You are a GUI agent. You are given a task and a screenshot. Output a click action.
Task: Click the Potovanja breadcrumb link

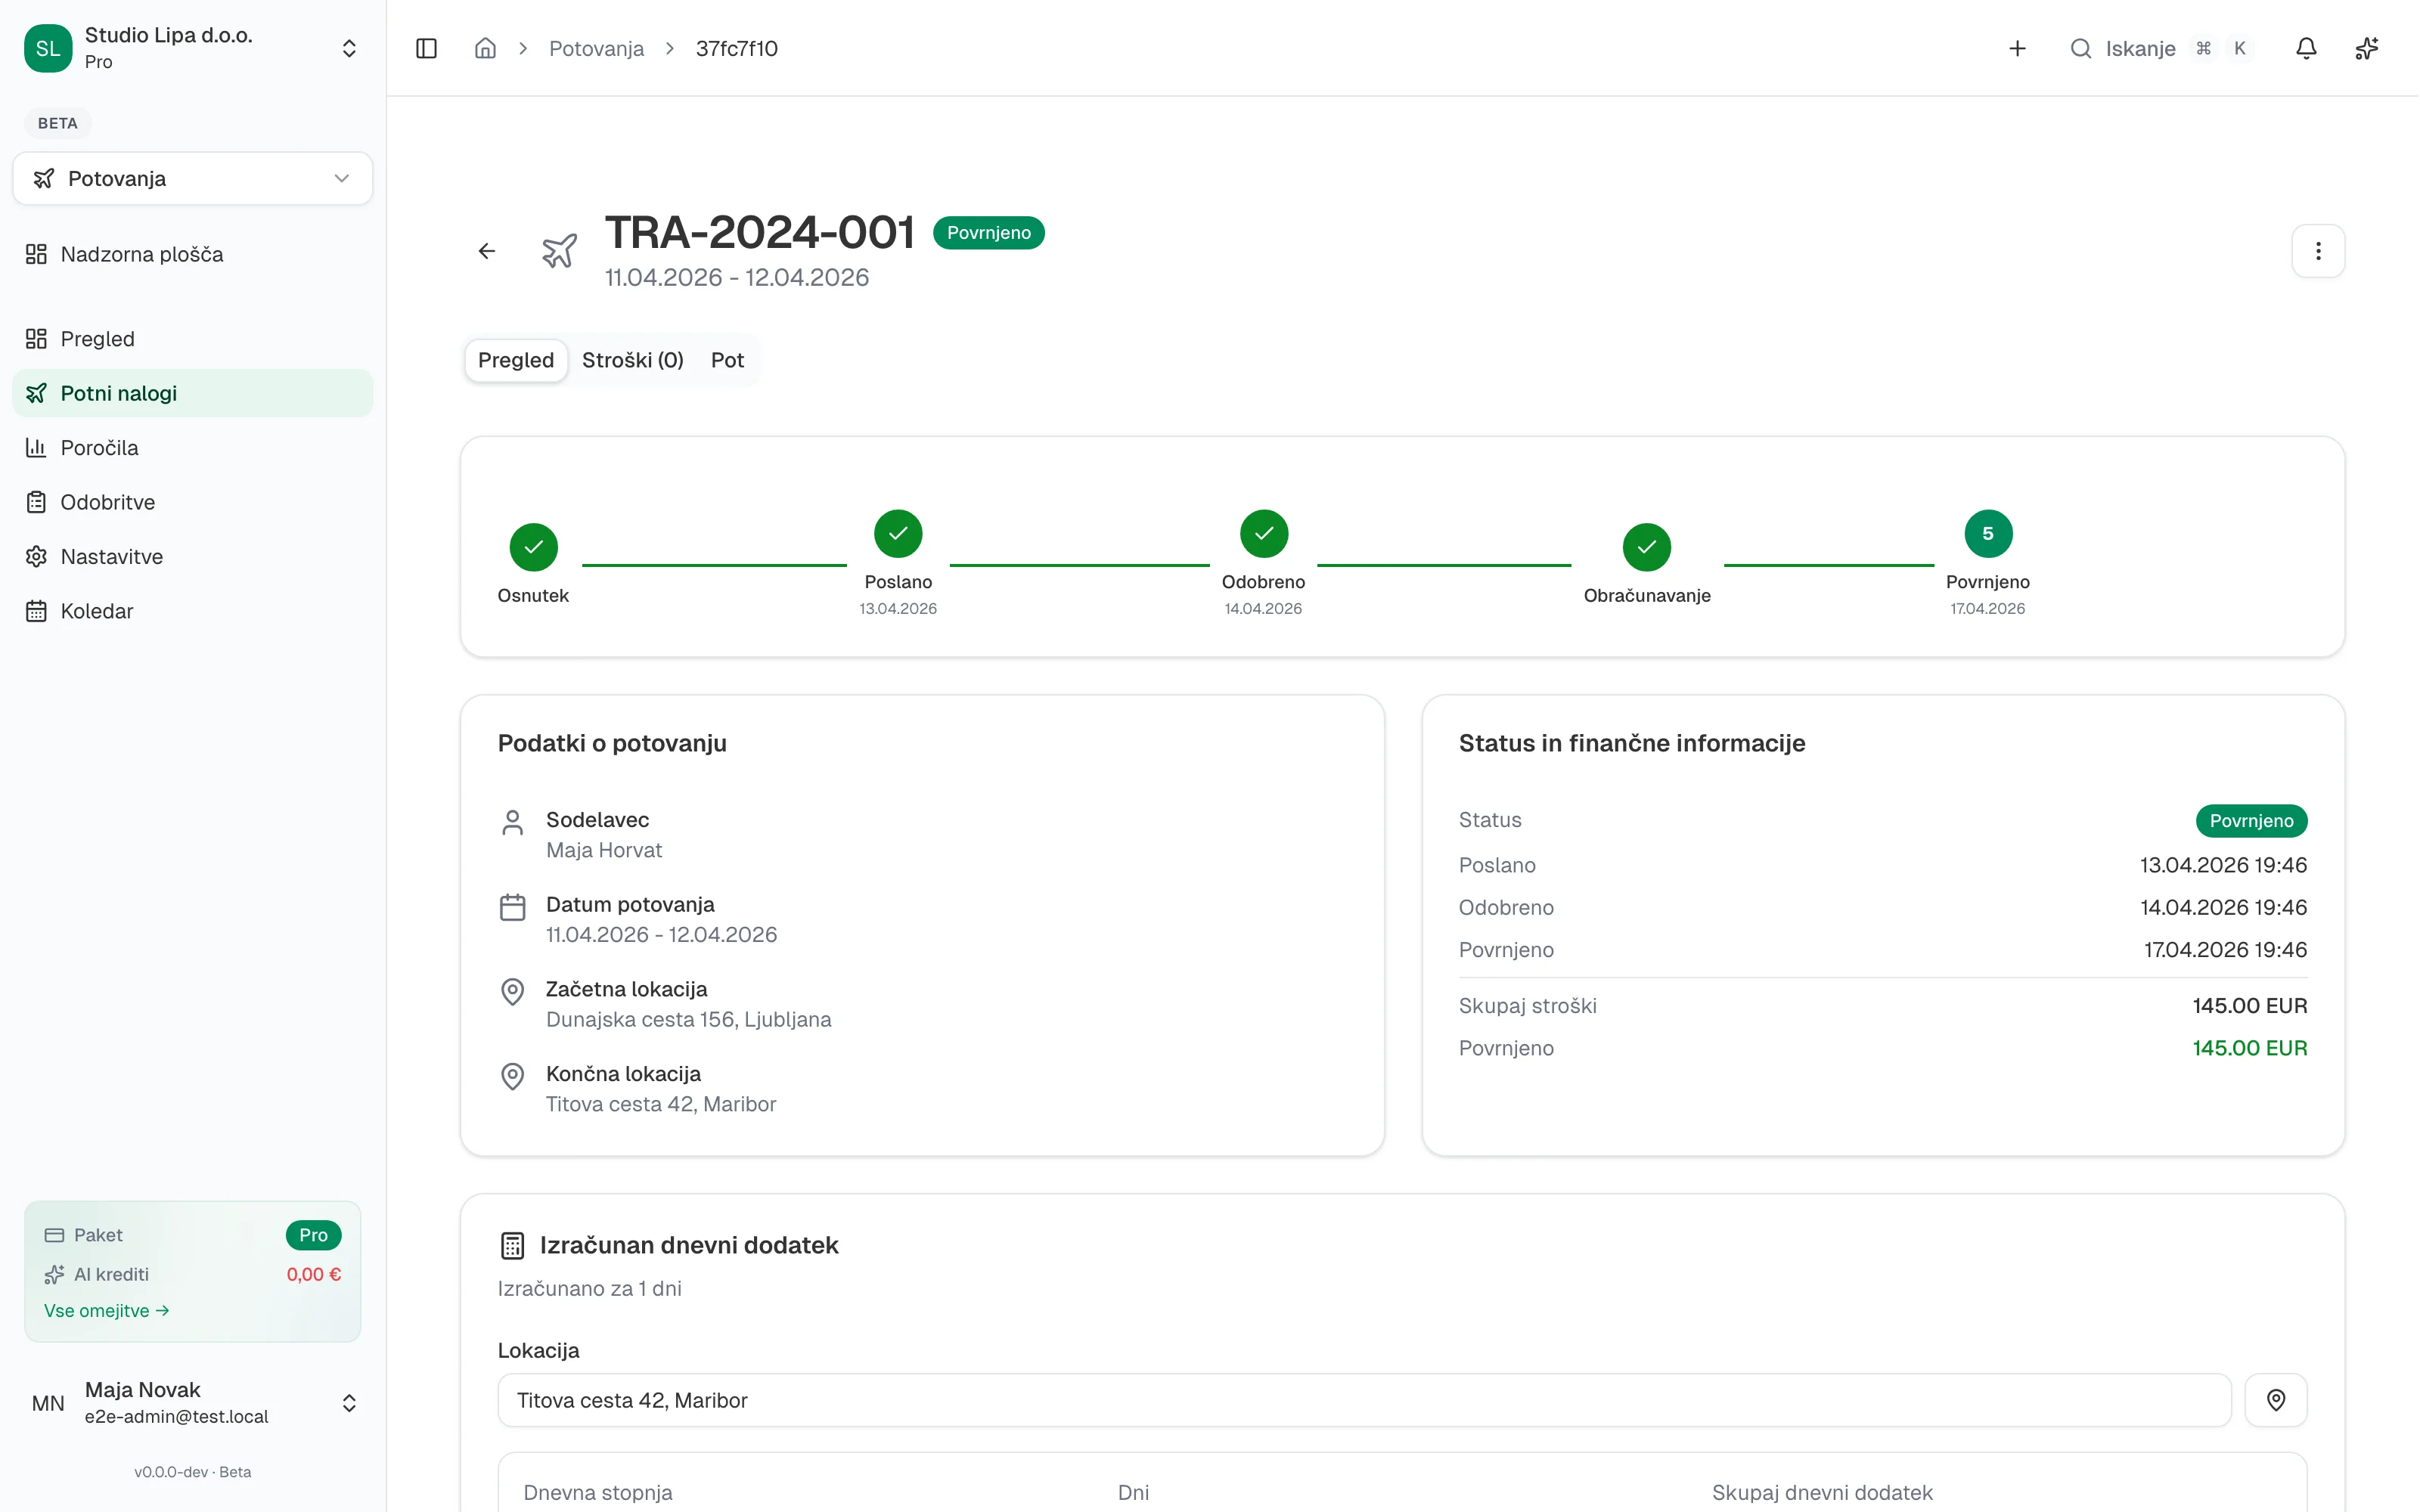pyautogui.click(x=596, y=48)
